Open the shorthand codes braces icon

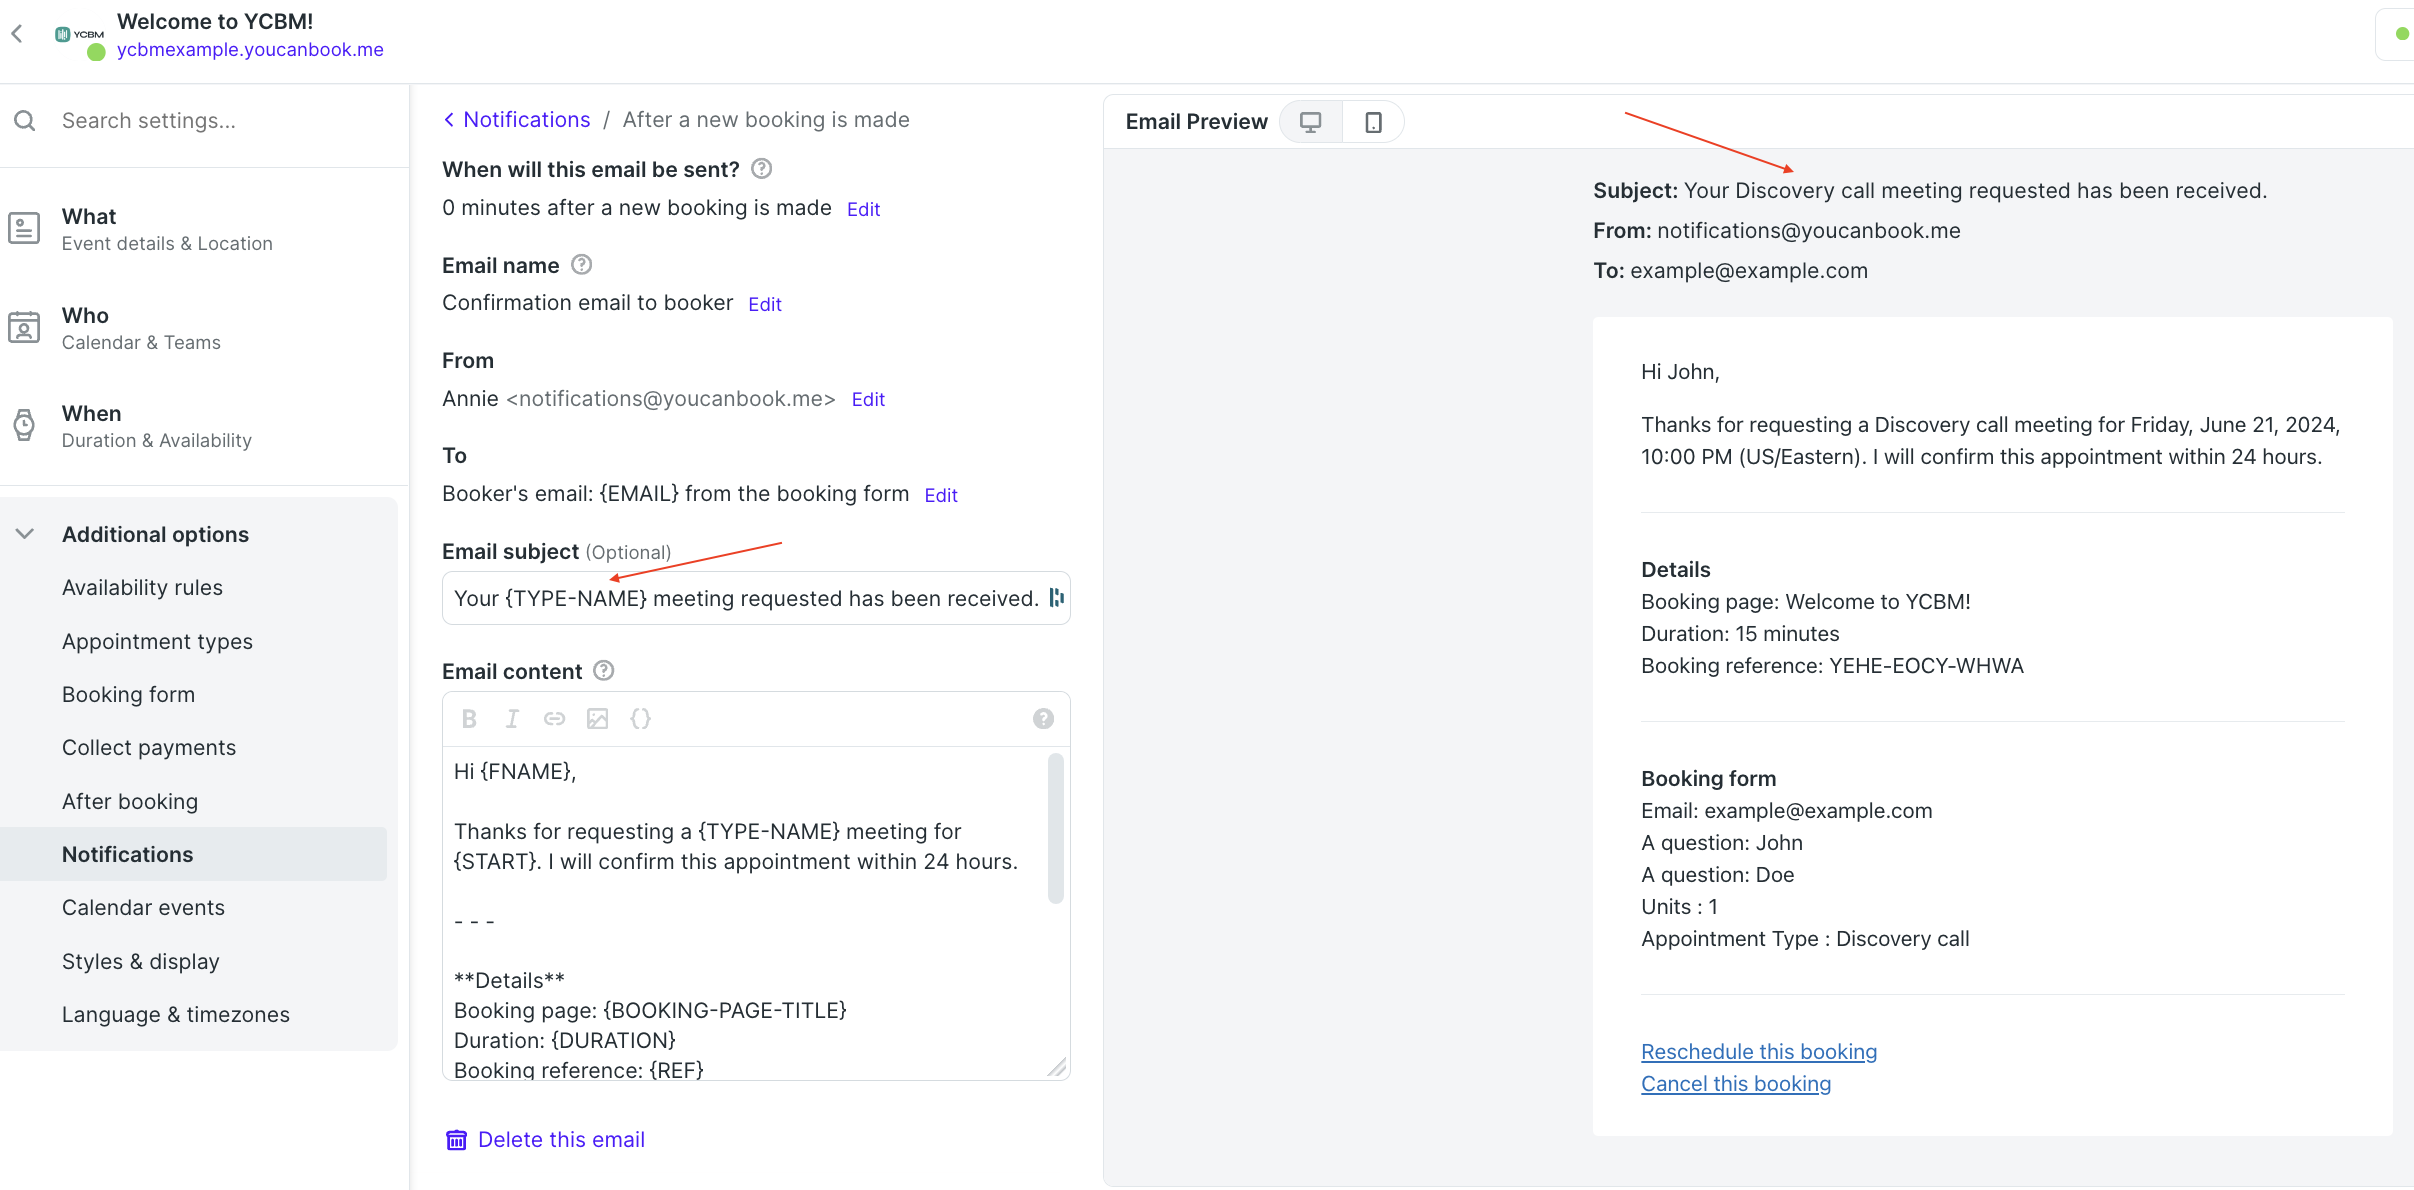click(x=641, y=719)
